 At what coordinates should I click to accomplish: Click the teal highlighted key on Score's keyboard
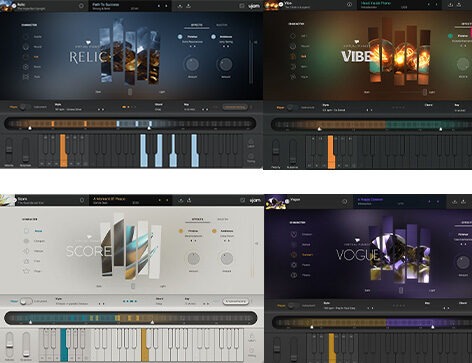tap(64, 345)
